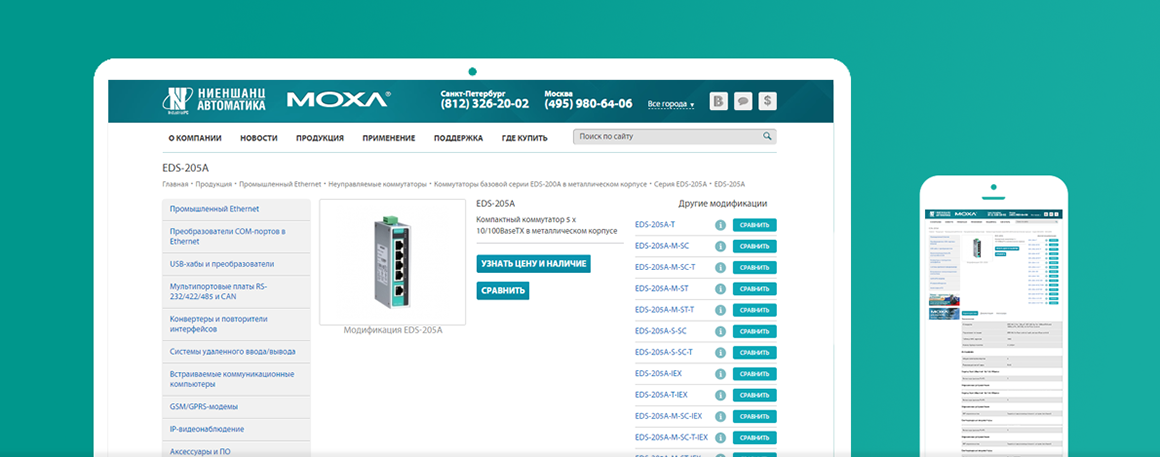Select Преобразователи COM-портов в Ethernet sidebar item
Screen dimensions: 1160x457
point(236,237)
